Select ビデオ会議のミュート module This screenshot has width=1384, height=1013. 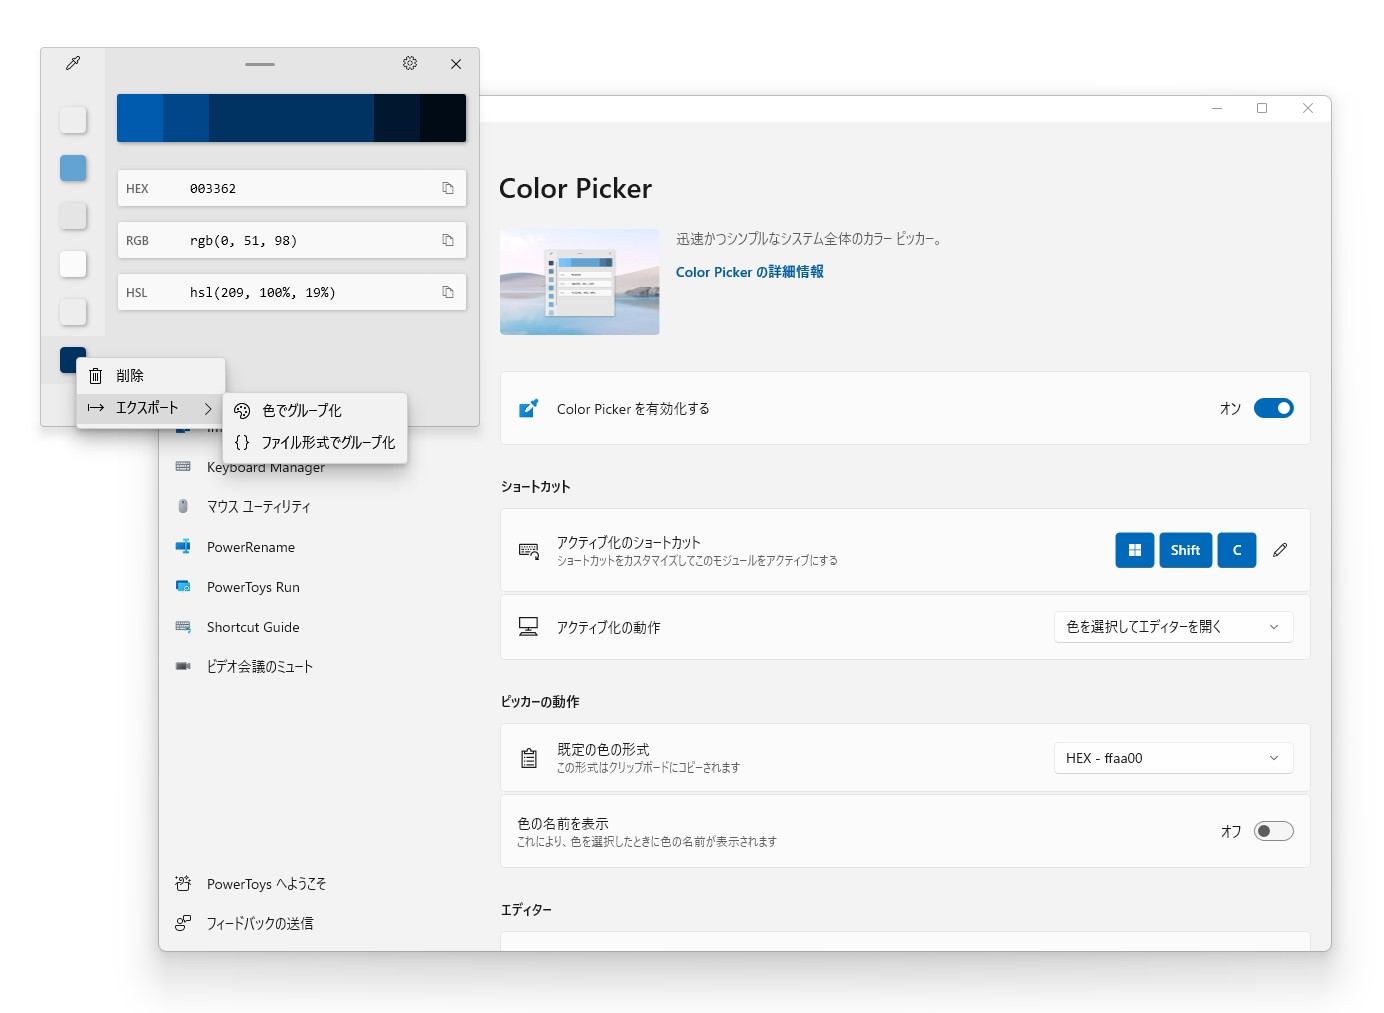(258, 666)
